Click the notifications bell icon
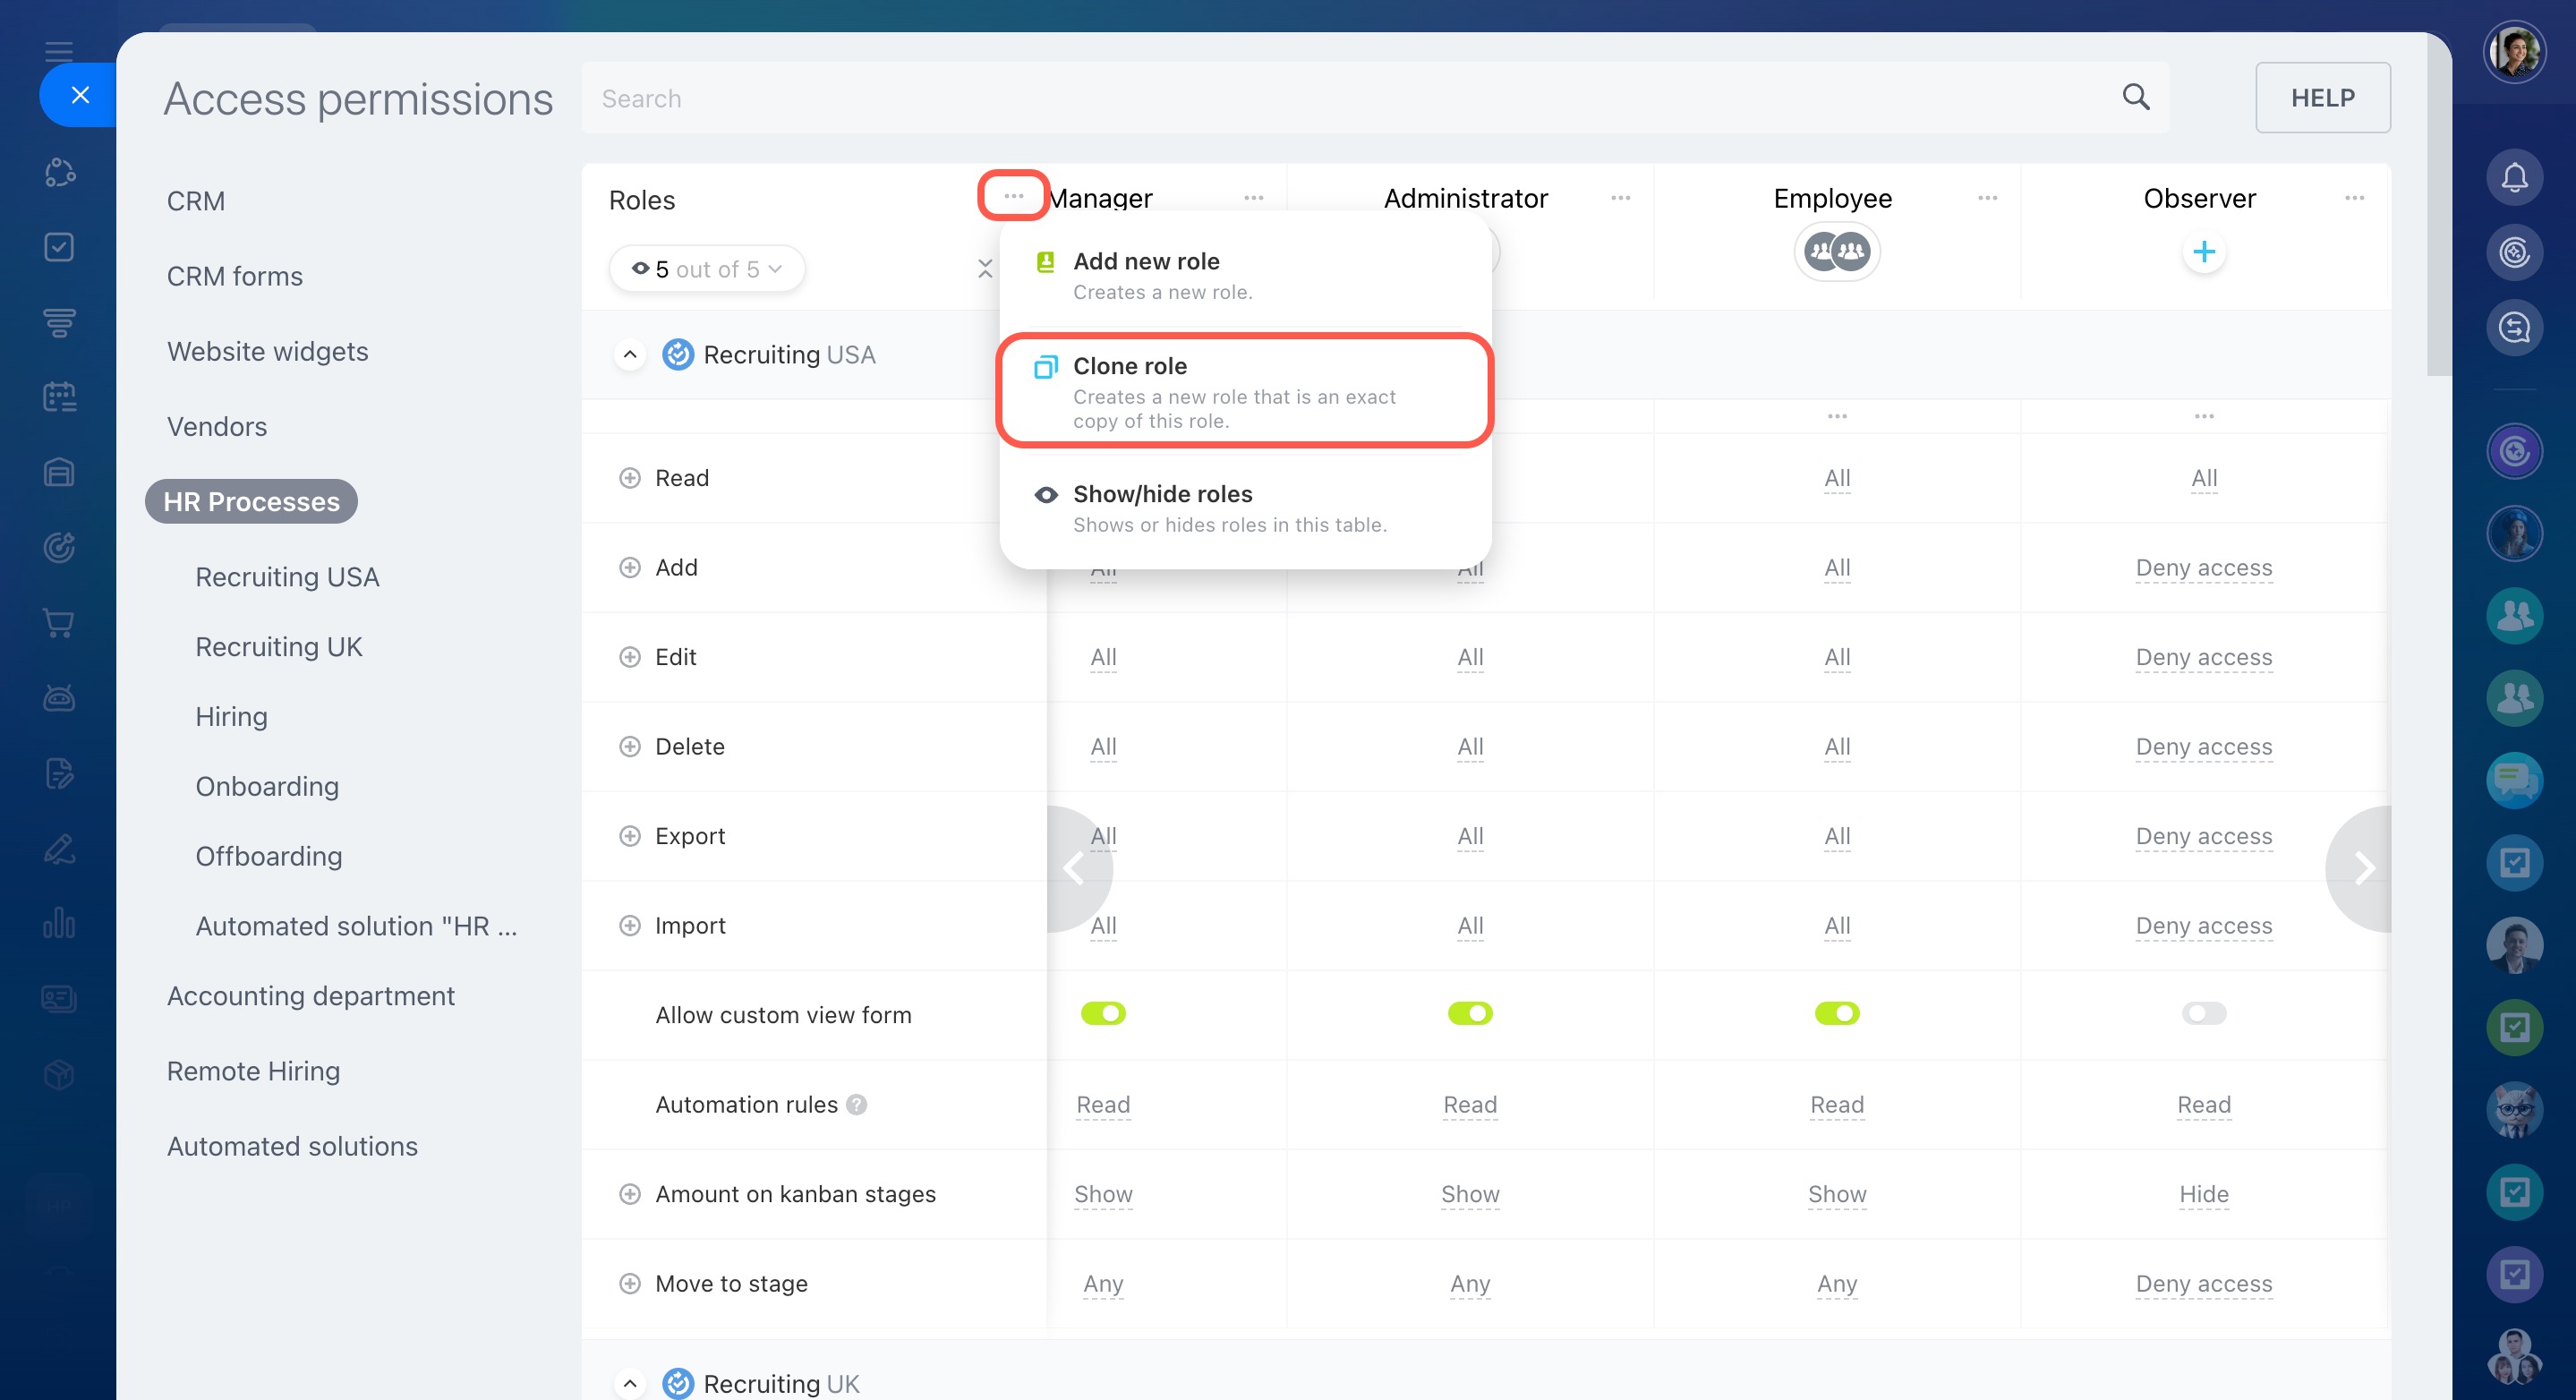The height and width of the screenshot is (1400, 2576). [x=2513, y=178]
